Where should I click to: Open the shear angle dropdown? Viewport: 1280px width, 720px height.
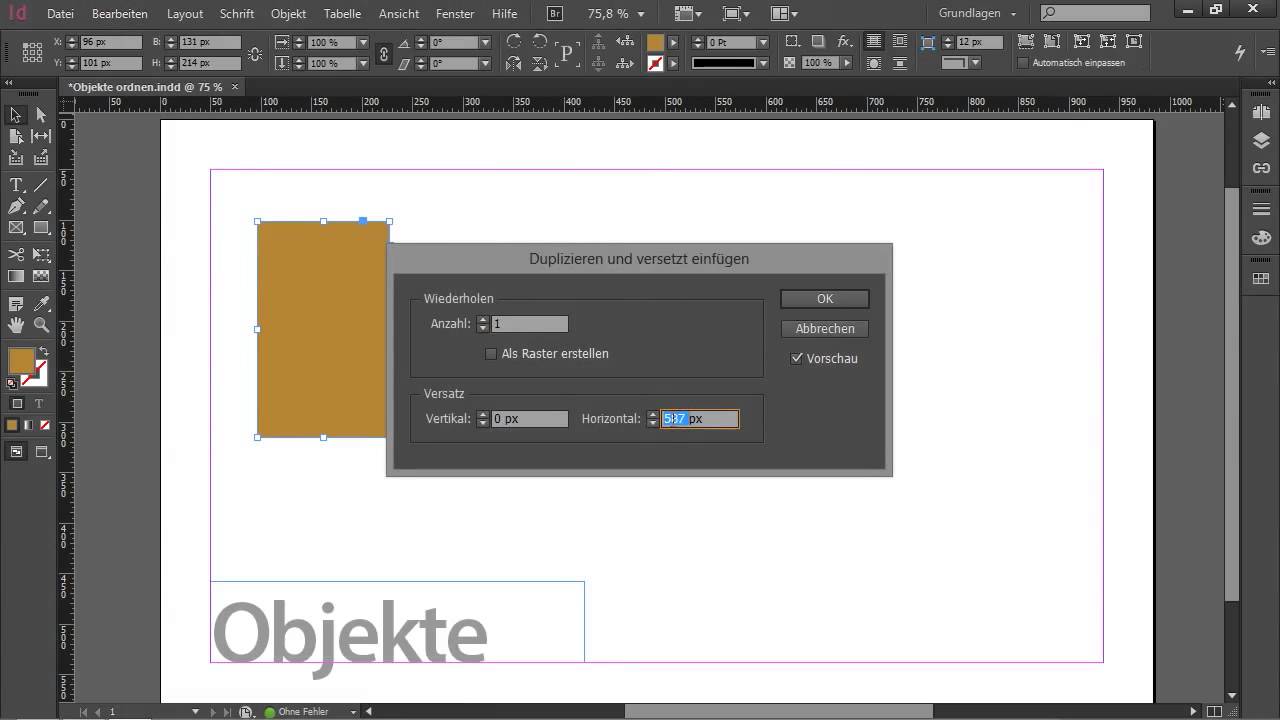click(484, 64)
